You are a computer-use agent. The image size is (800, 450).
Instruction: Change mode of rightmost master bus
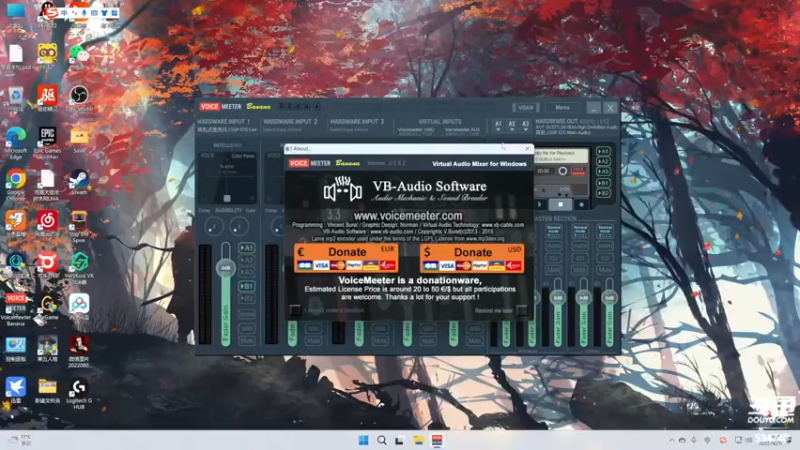(605, 231)
